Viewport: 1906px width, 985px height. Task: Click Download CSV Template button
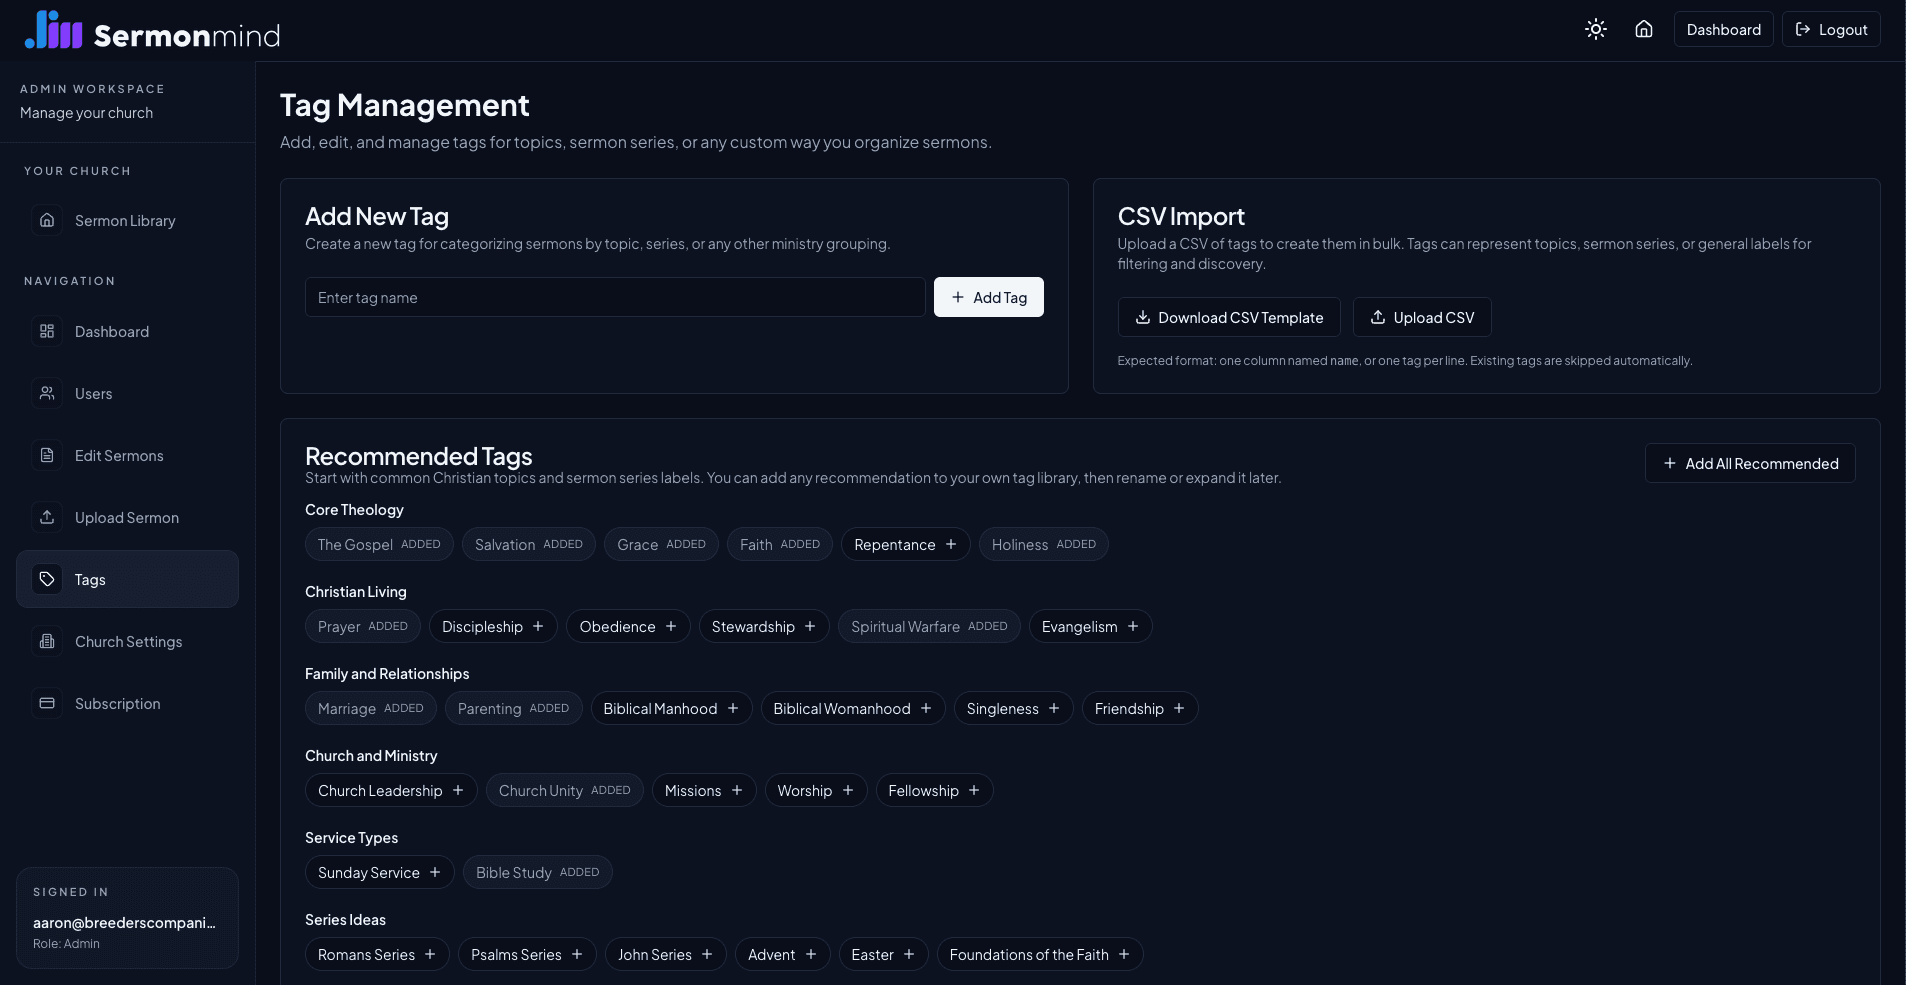pyautogui.click(x=1229, y=317)
